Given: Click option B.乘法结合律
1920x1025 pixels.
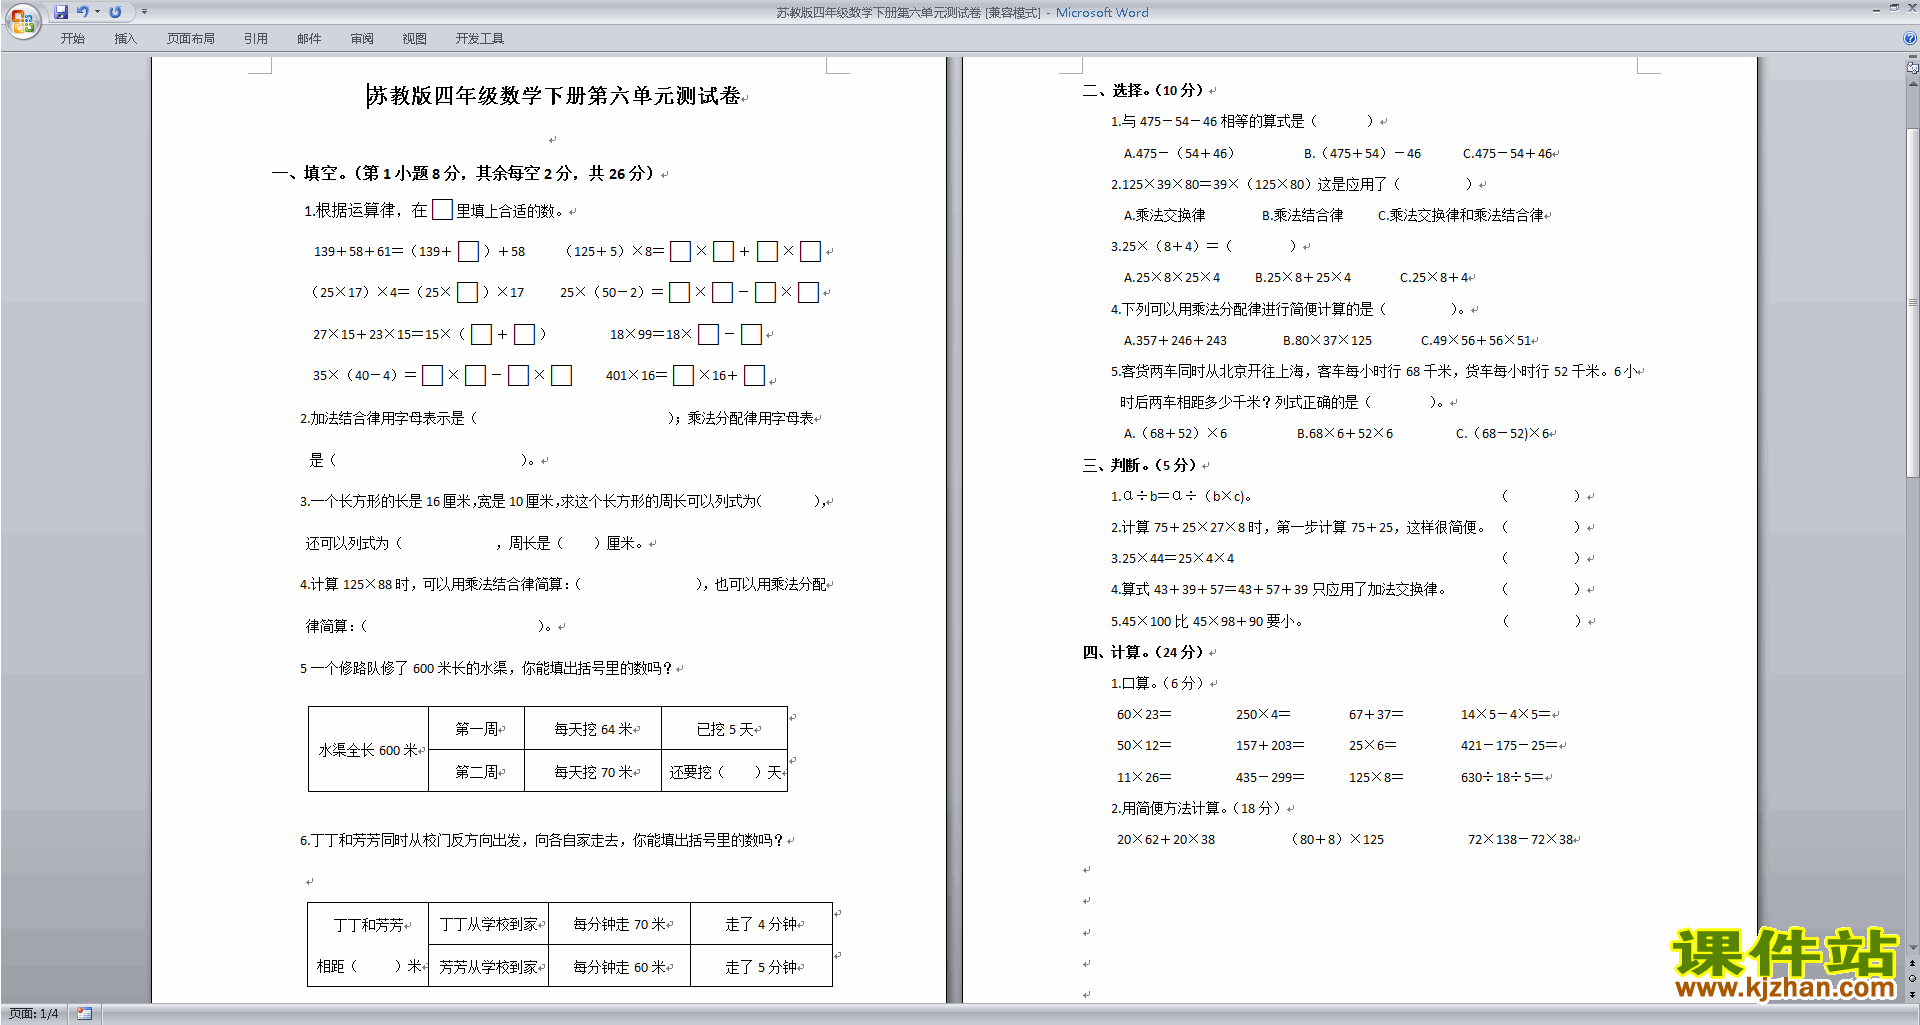Looking at the screenshot, I should click(1302, 215).
